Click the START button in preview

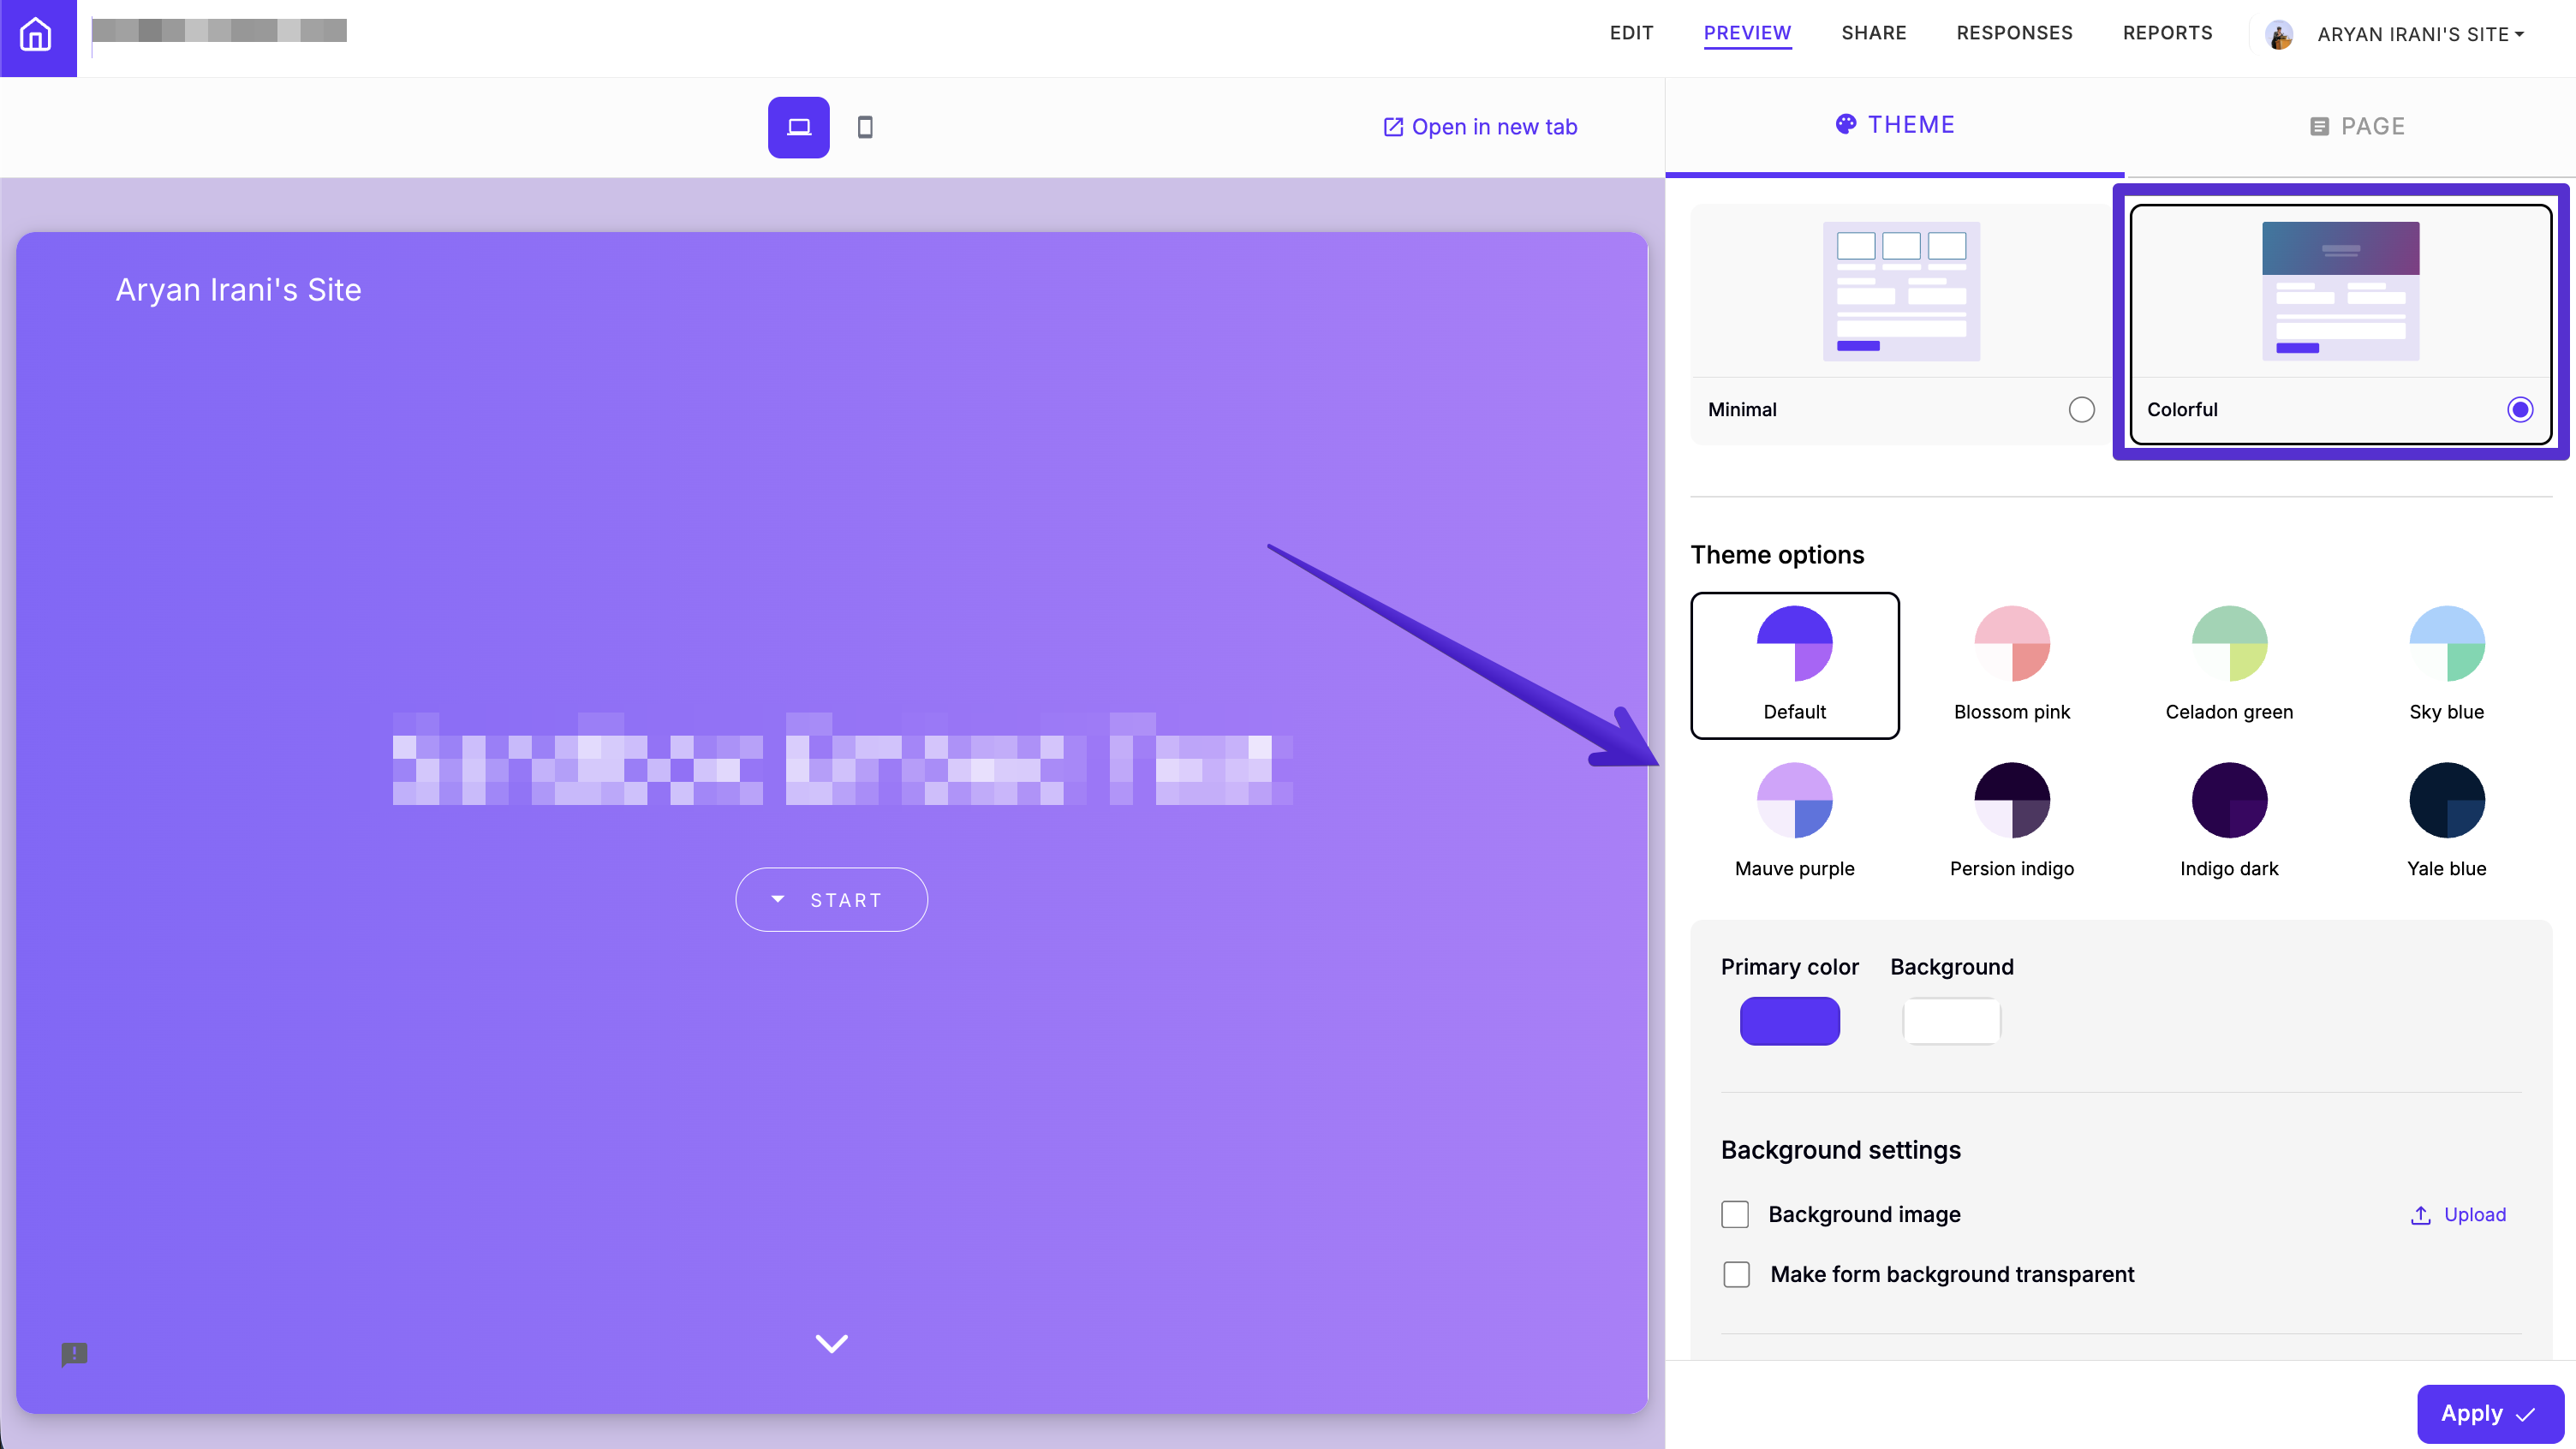pyautogui.click(x=831, y=900)
